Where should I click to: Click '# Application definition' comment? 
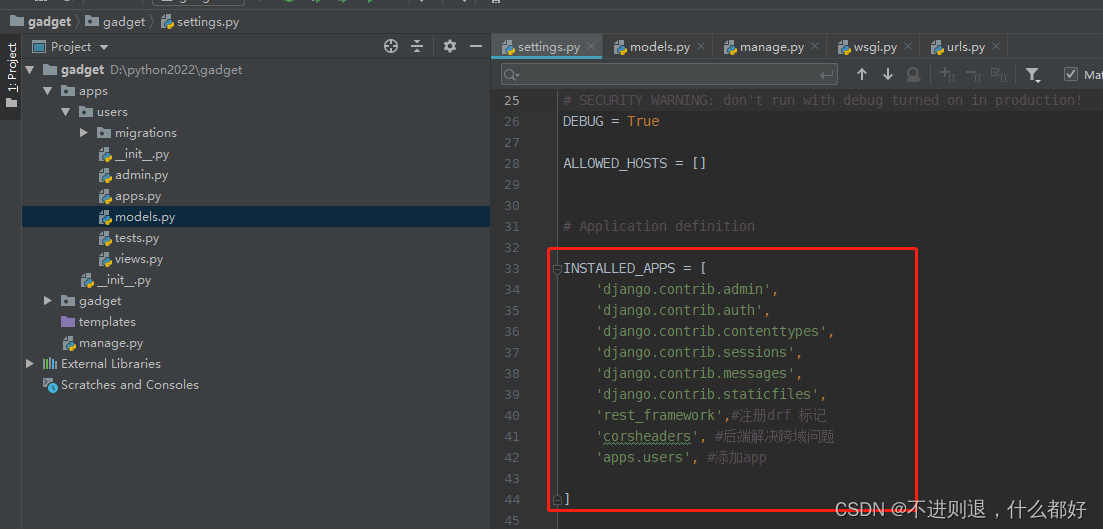(x=658, y=227)
